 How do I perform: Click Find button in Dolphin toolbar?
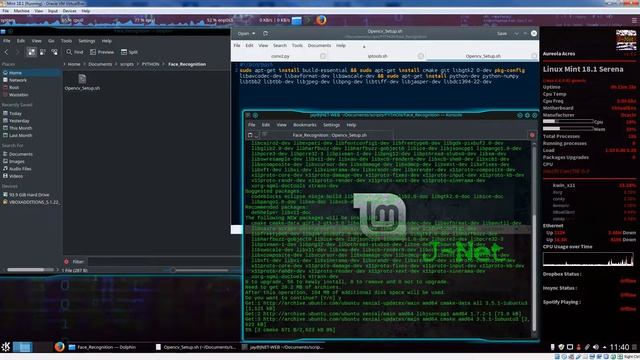[75, 52]
